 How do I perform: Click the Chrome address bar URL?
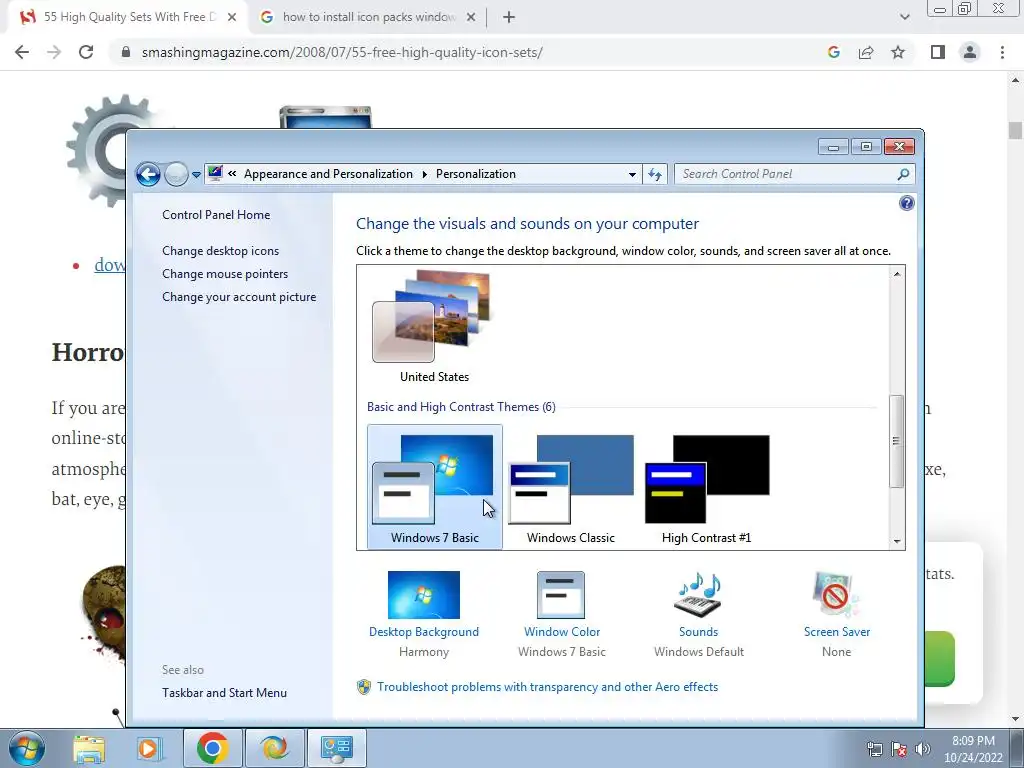[x=342, y=52]
